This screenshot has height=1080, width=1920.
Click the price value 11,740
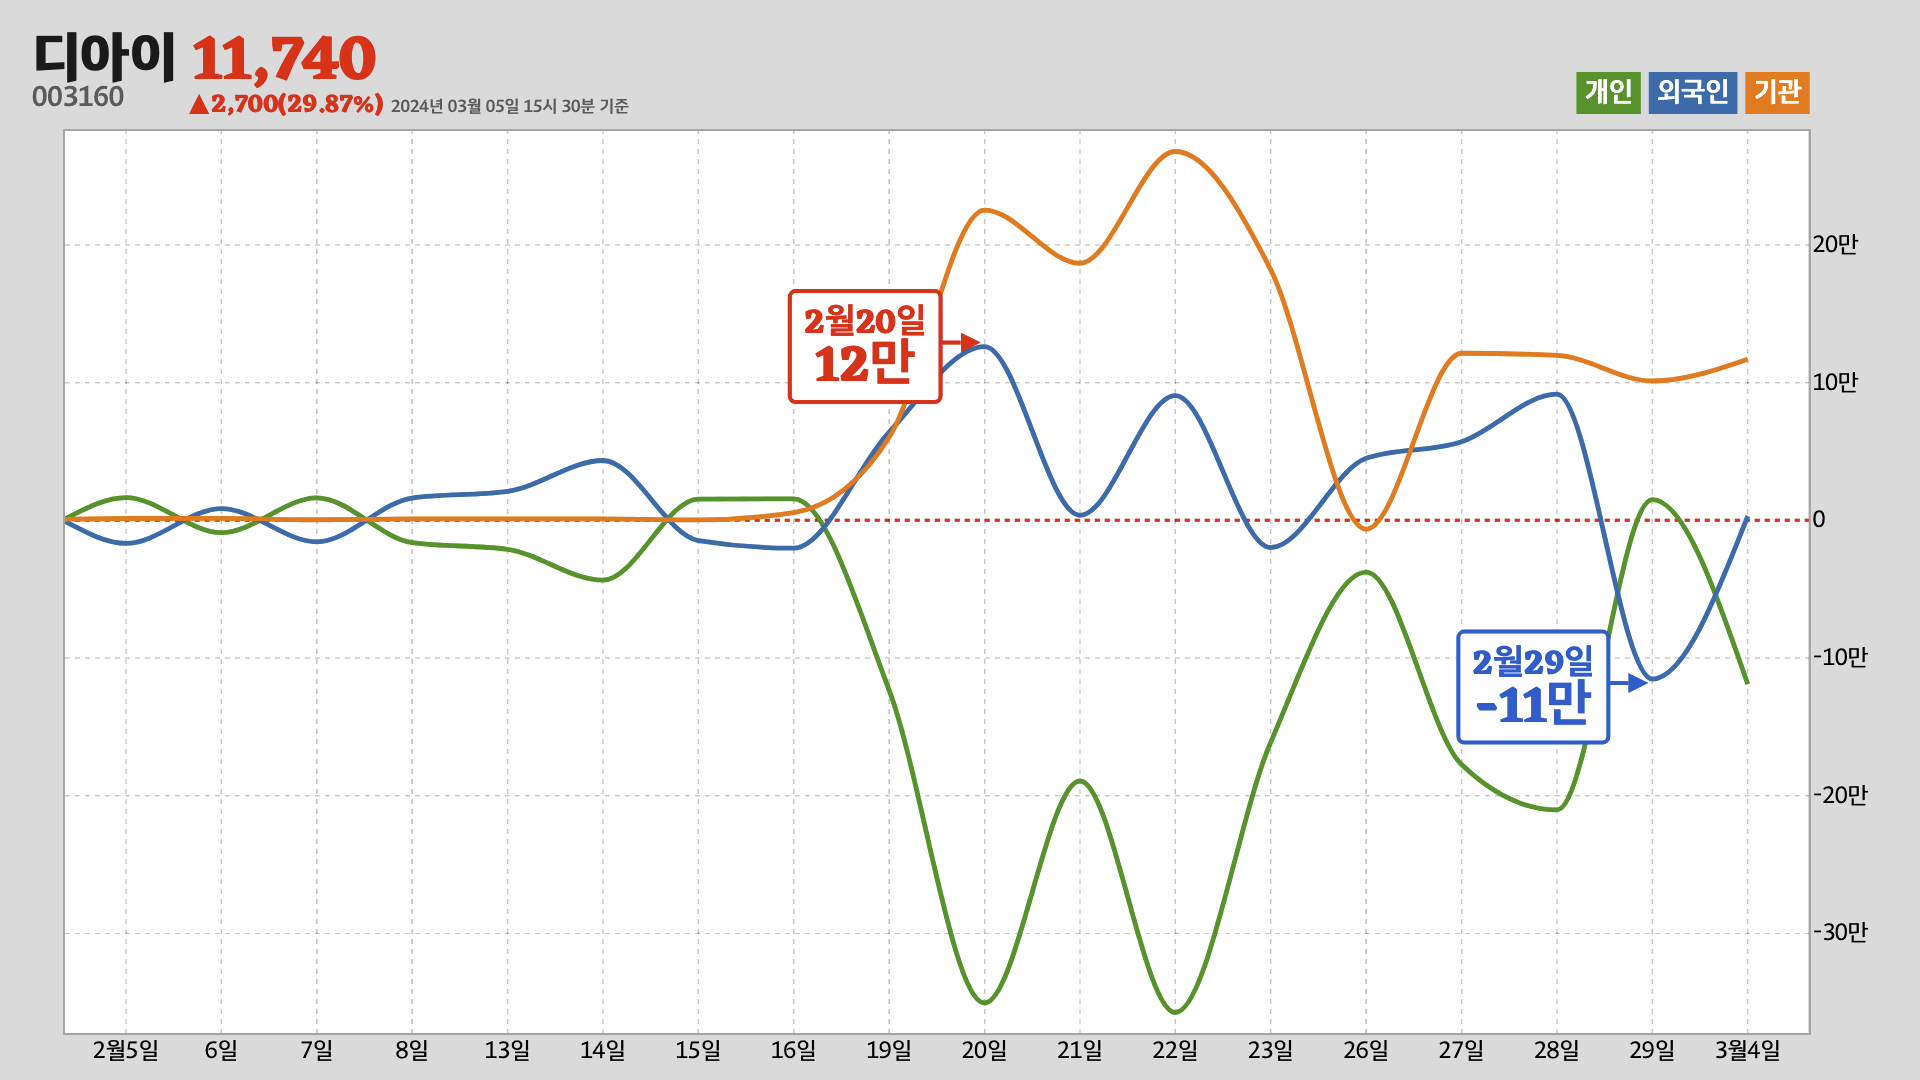pyautogui.click(x=284, y=59)
